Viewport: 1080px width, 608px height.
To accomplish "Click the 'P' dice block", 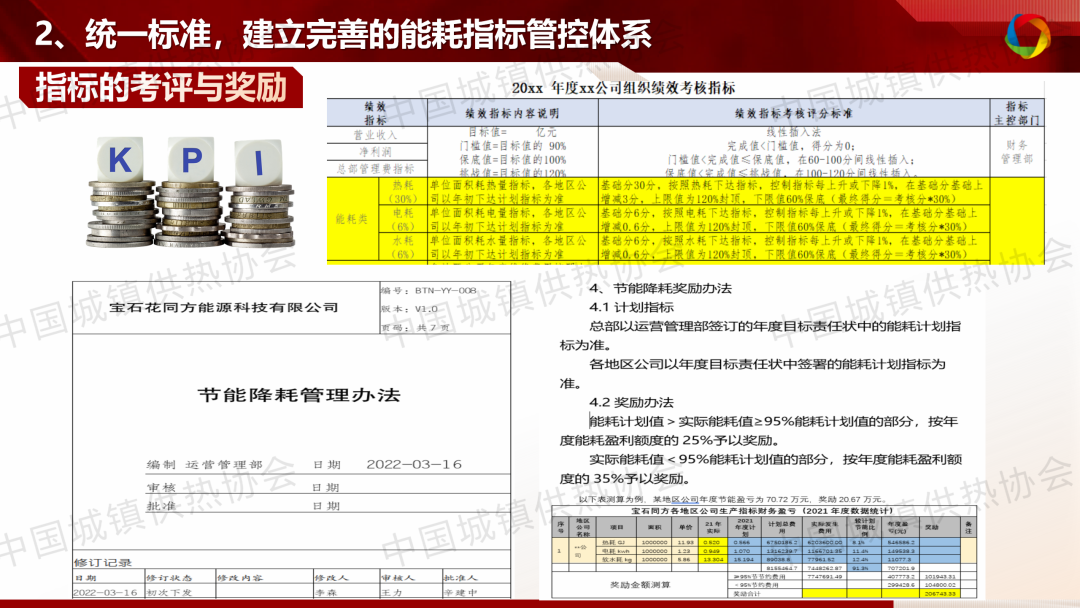I will (x=191, y=158).
